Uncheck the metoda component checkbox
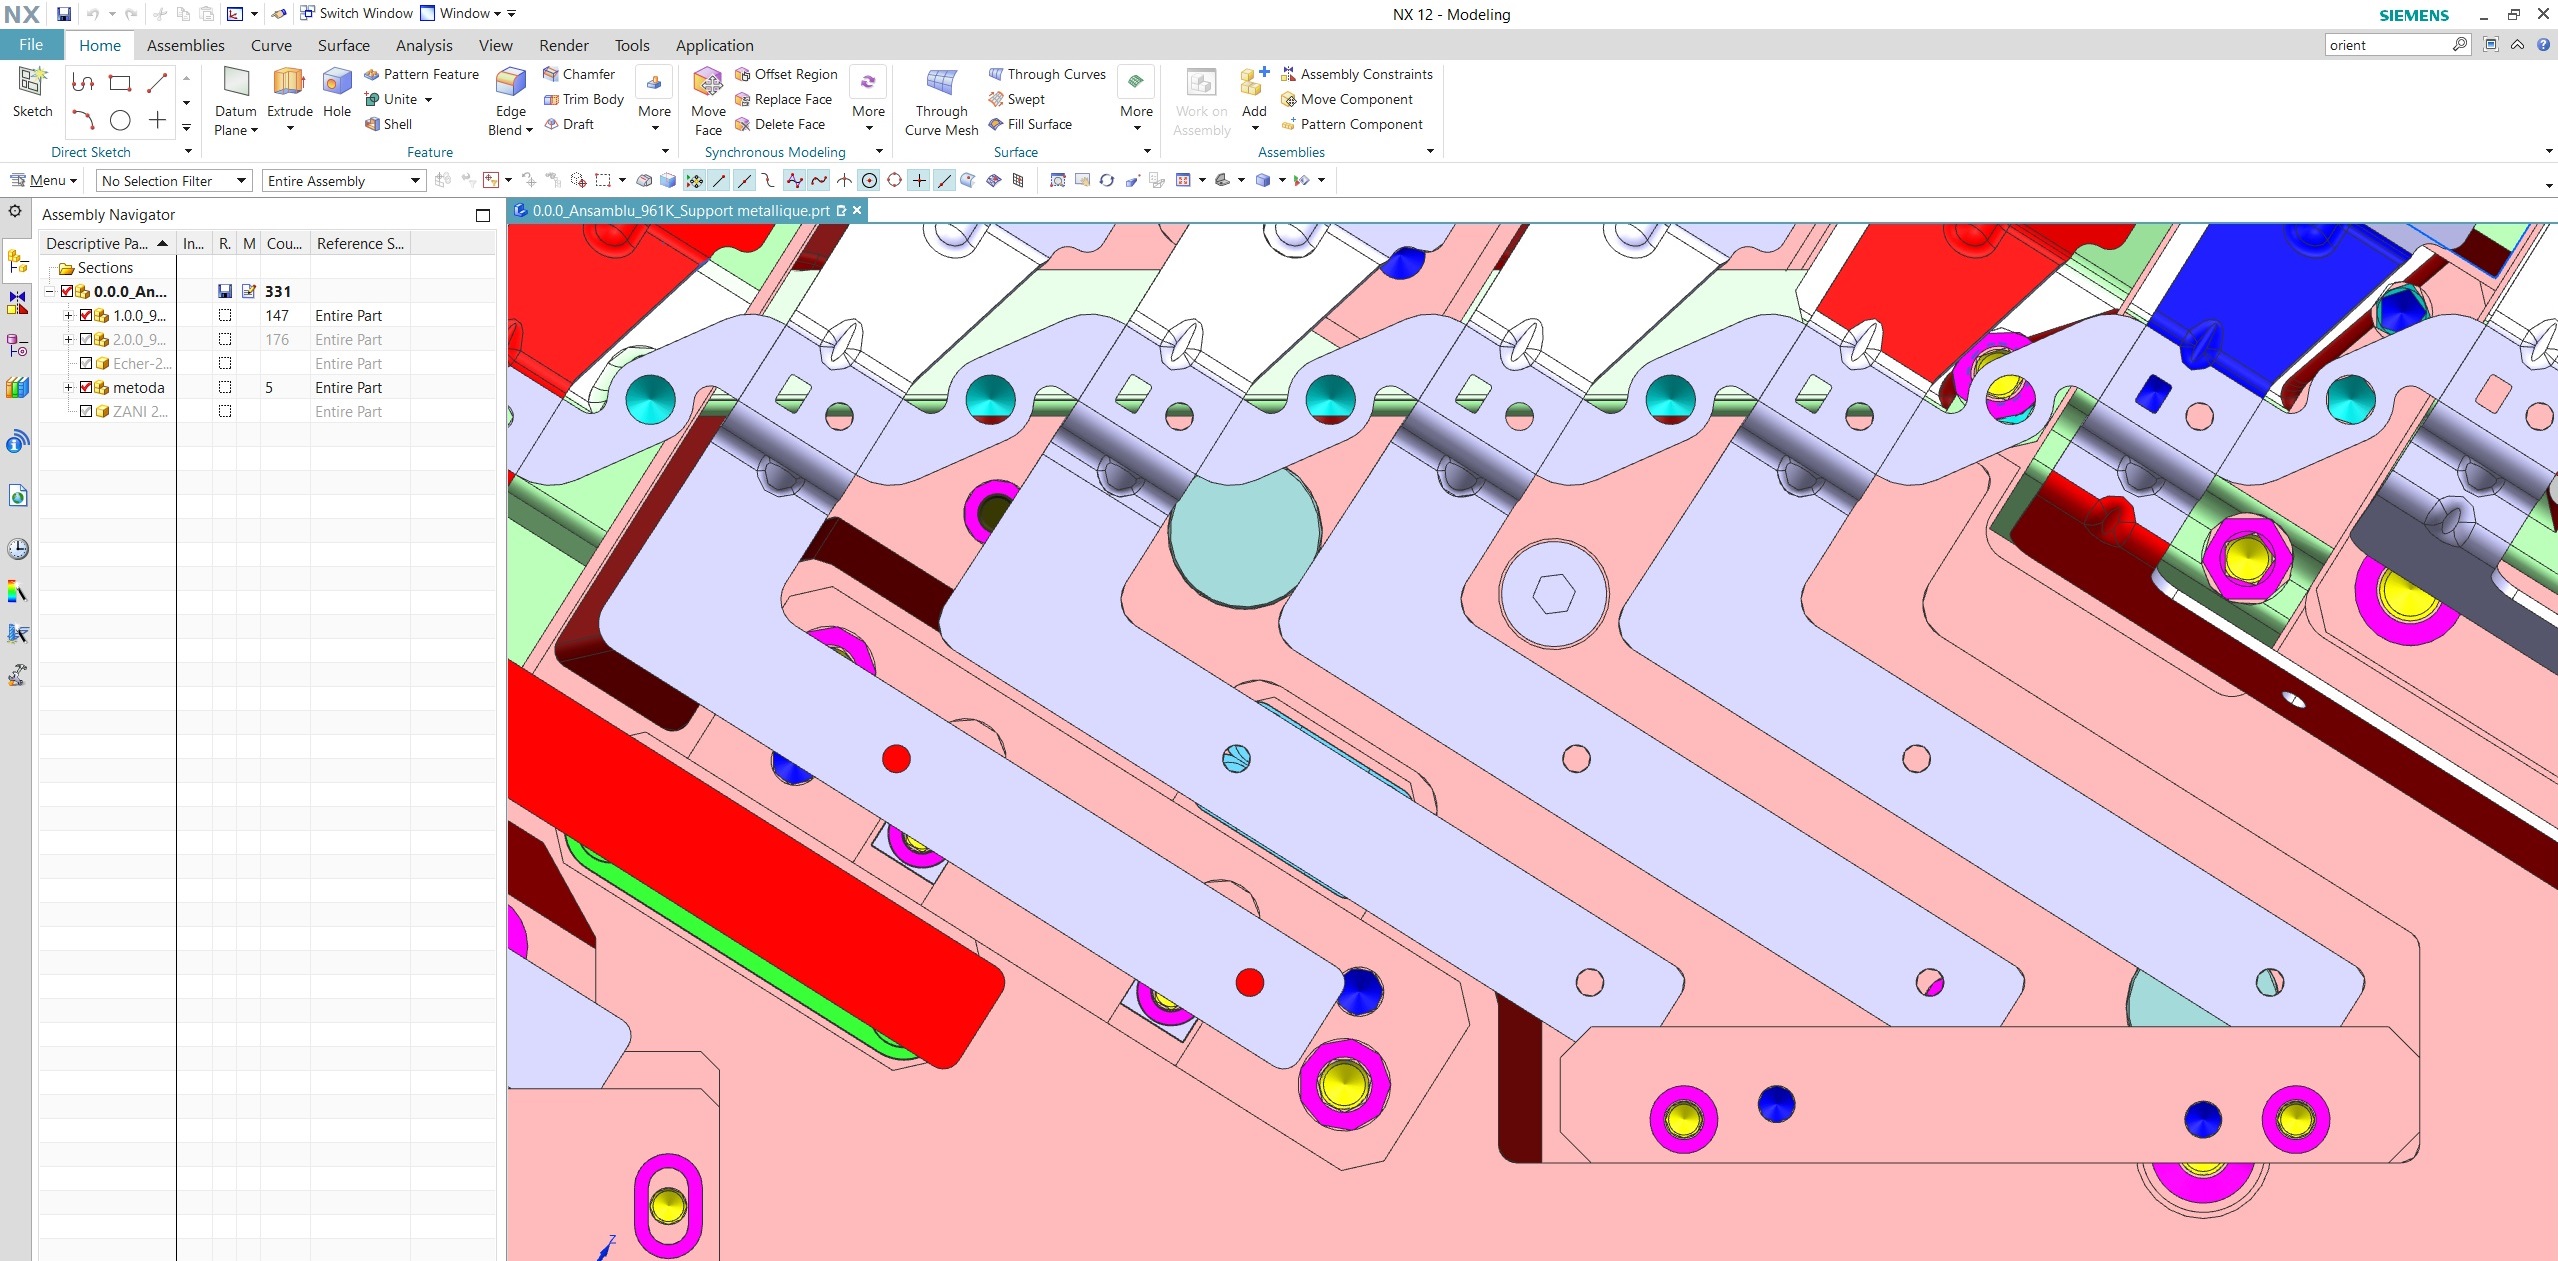Image resolution: width=2558 pixels, height=1261 pixels. tap(86, 388)
